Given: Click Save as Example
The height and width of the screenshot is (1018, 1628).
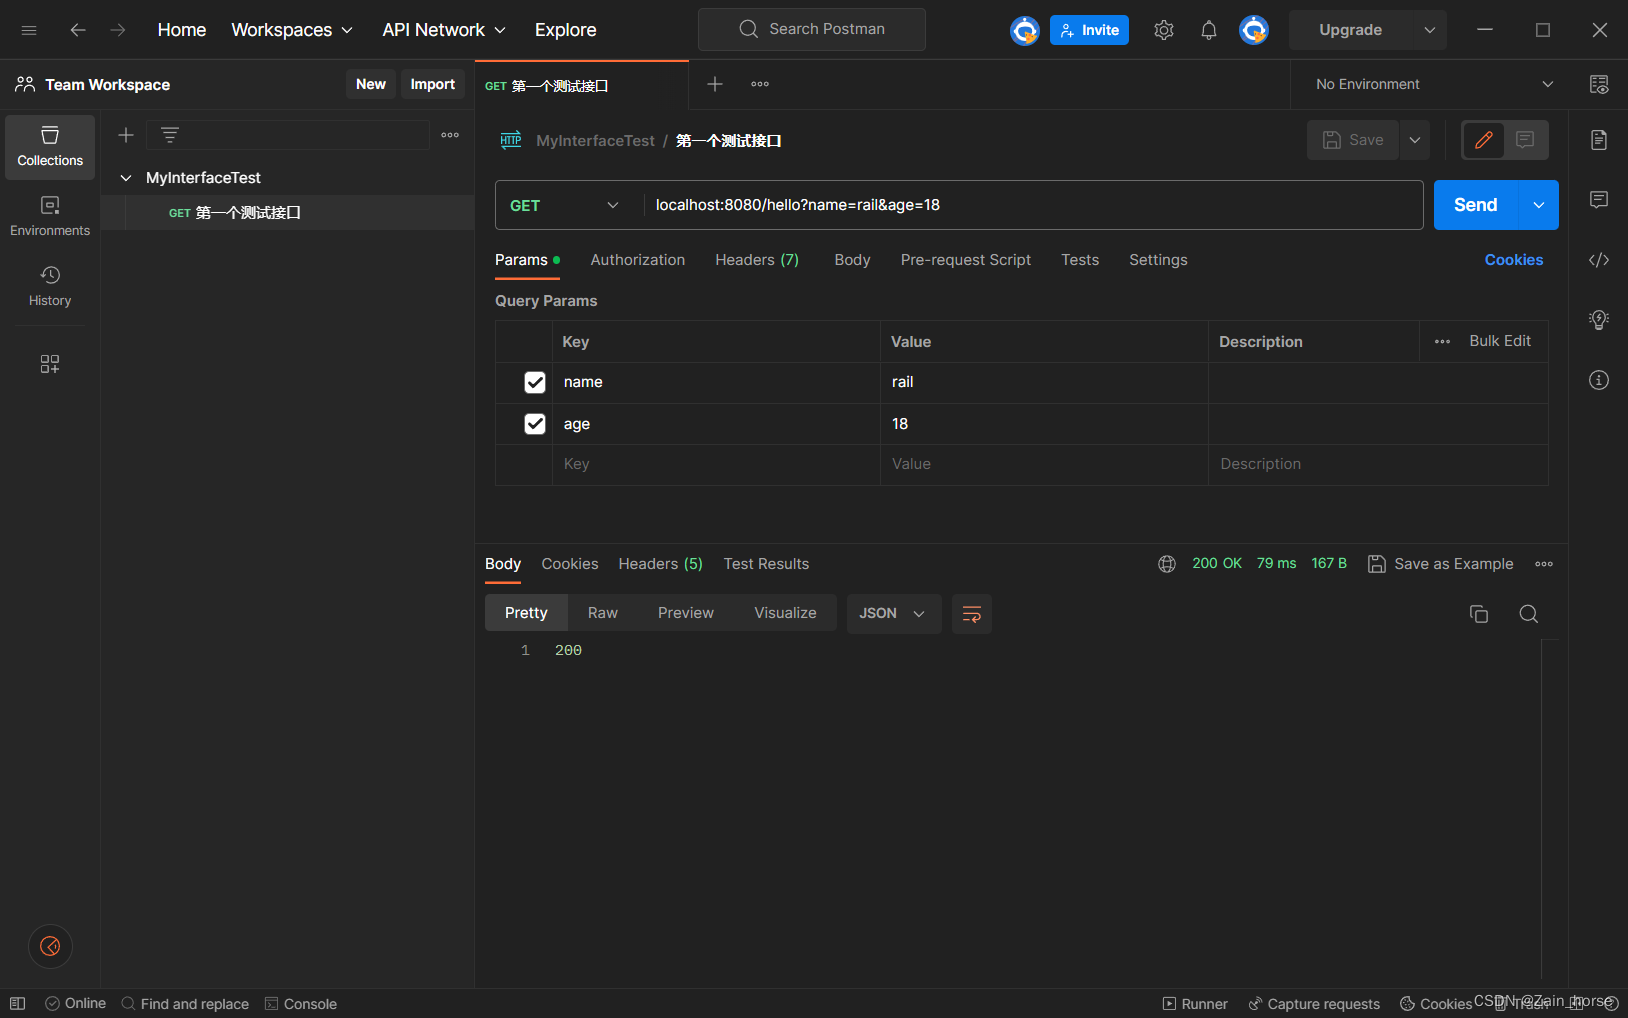Looking at the screenshot, I should point(1440,564).
